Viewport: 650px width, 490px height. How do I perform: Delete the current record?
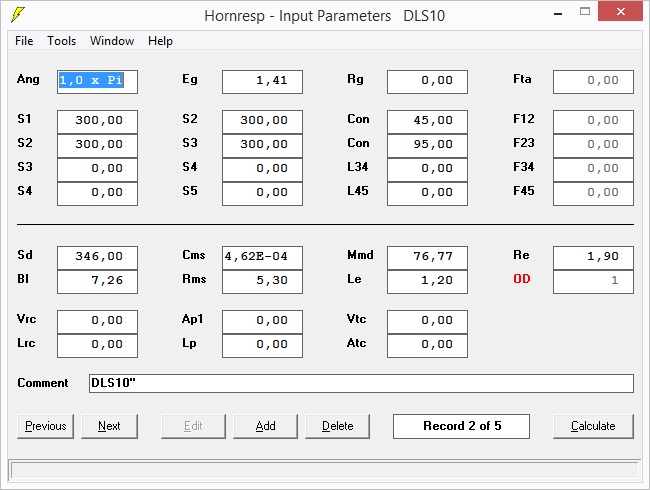tap(337, 426)
